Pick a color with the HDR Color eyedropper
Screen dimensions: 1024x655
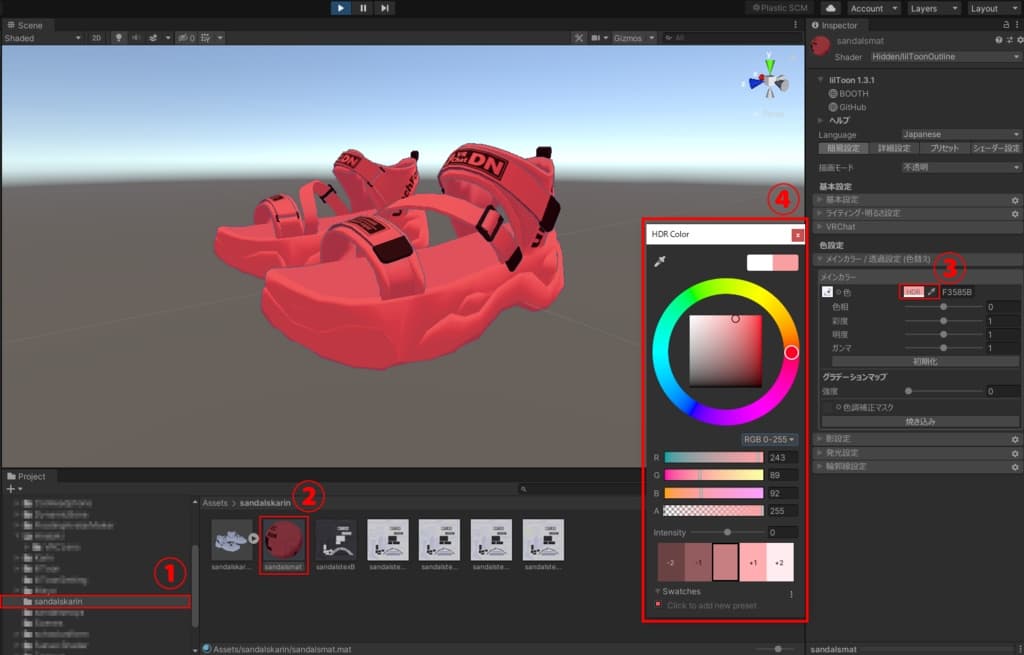pos(660,262)
